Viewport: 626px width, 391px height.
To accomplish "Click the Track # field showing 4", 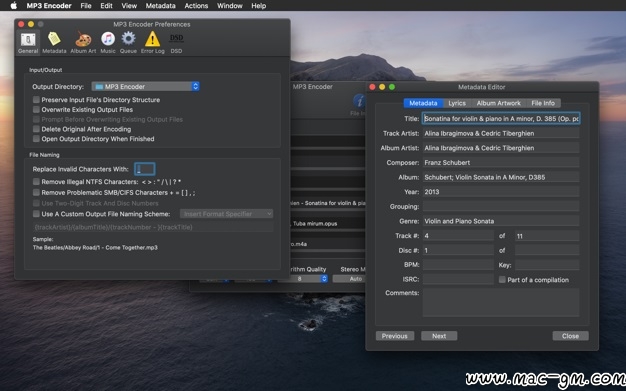I will (458, 236).
